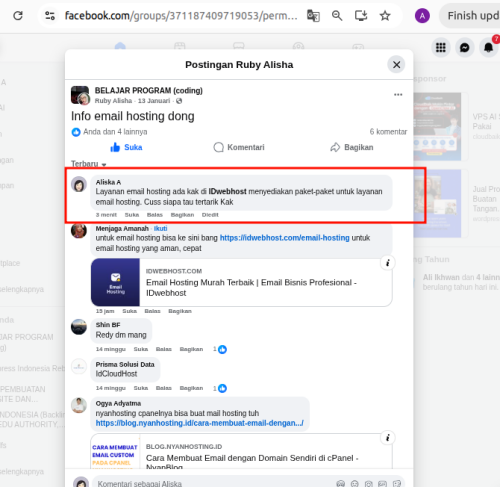Viewport: 500px width, 487px height.
Task: Toggle the Suka like button on the post
Action: point(126,147)
